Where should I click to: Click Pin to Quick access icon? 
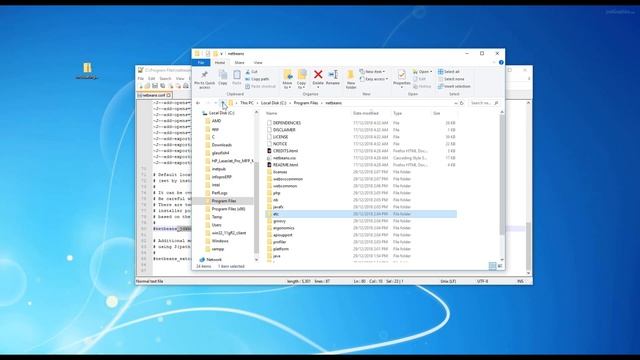(x=204, y=76)
